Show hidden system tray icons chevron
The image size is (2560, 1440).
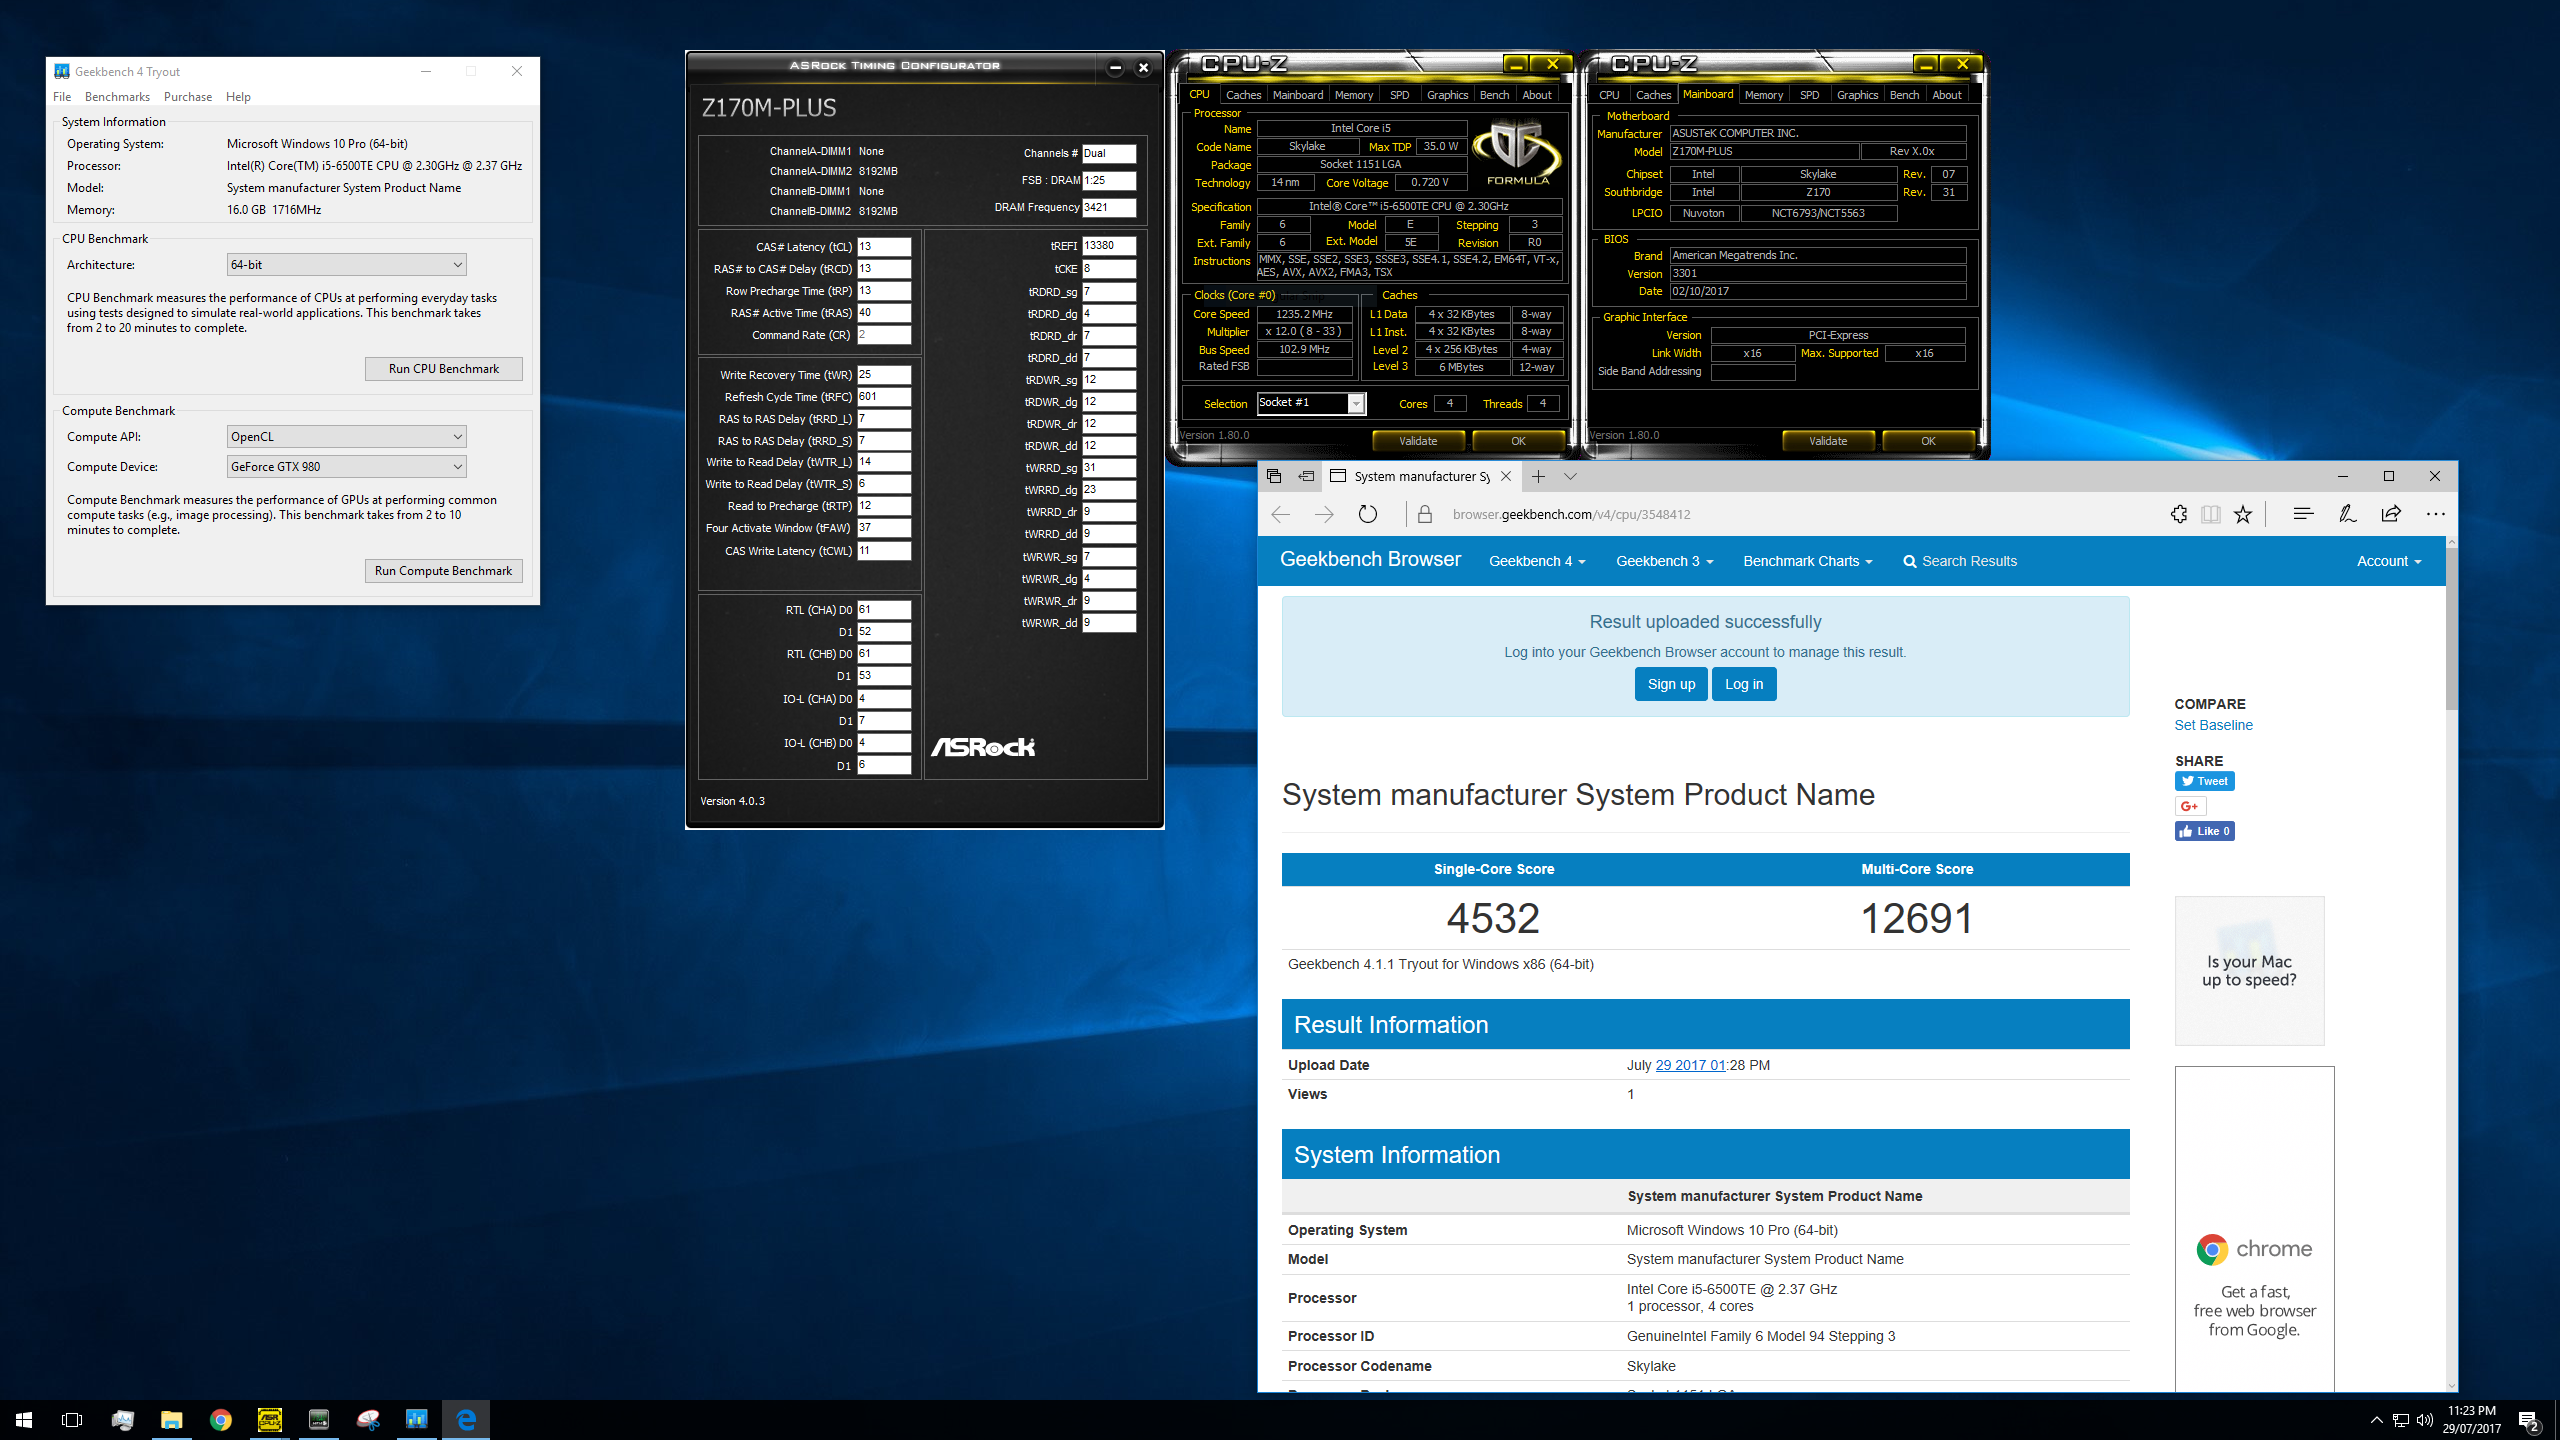click(2376, 1420)
